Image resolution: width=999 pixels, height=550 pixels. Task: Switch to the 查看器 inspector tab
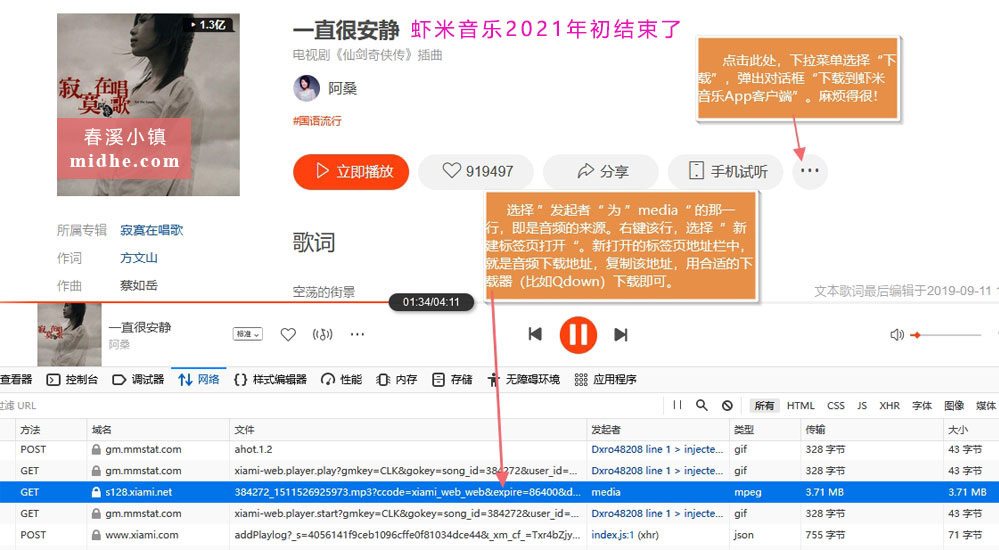(16, 380)
